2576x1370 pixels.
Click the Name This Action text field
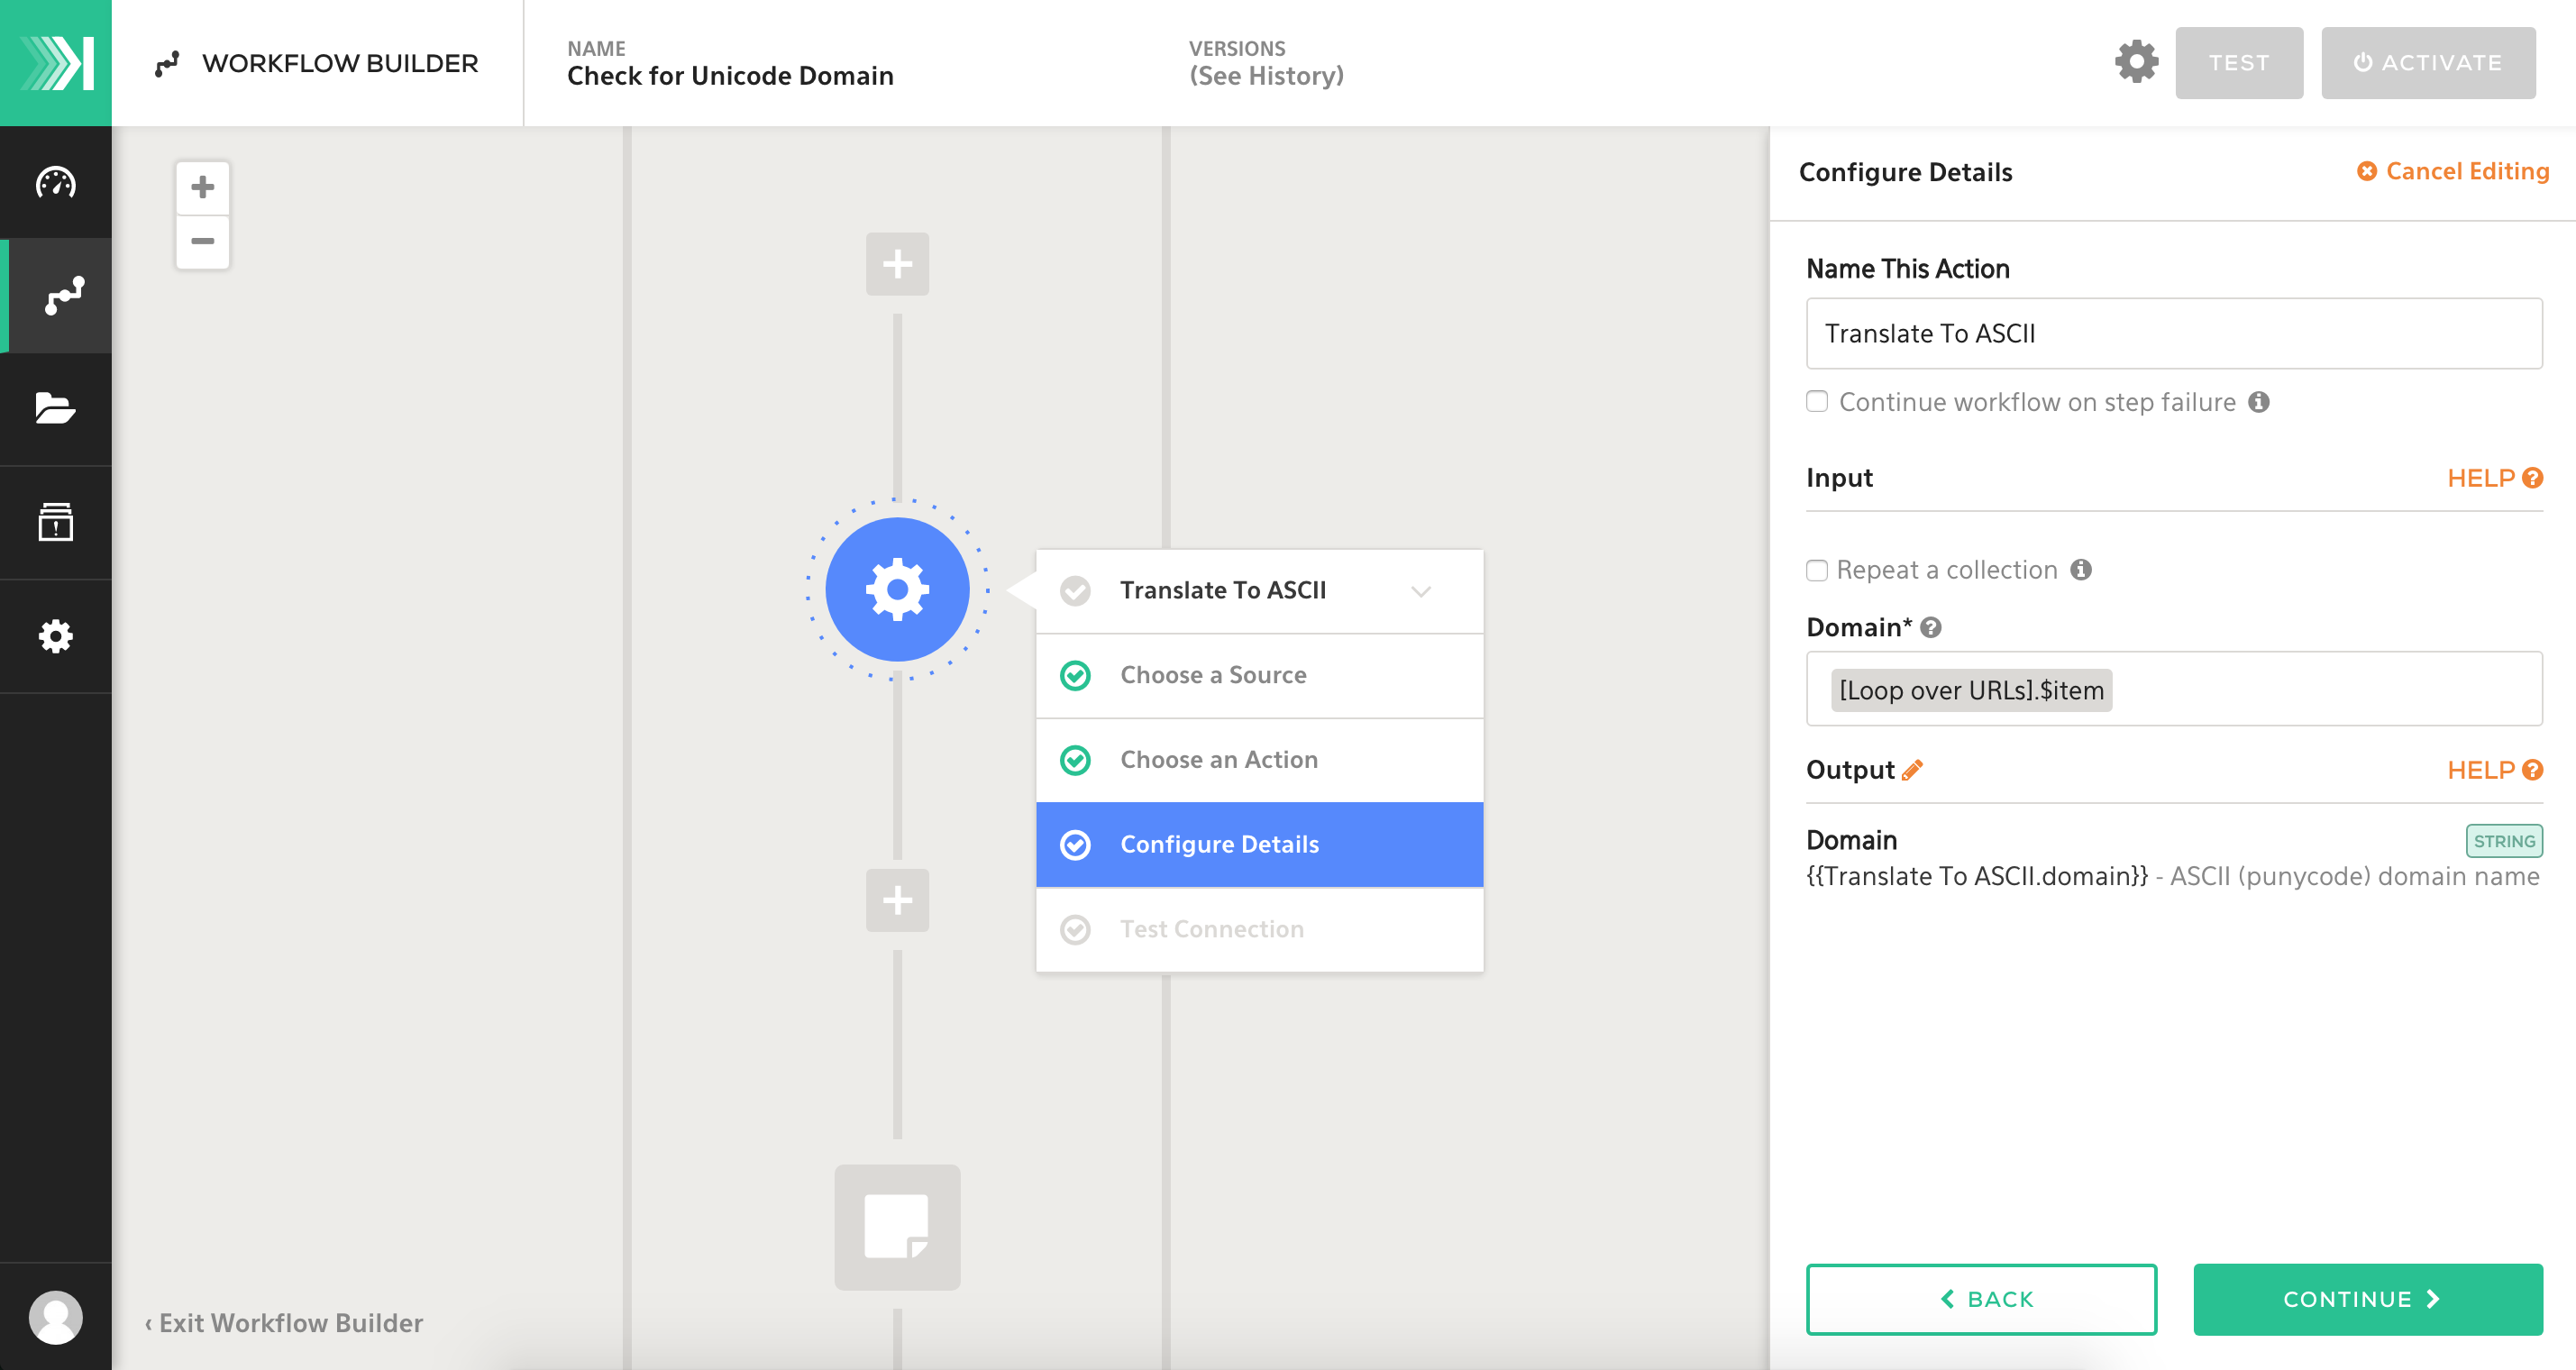coord(2173,333)
